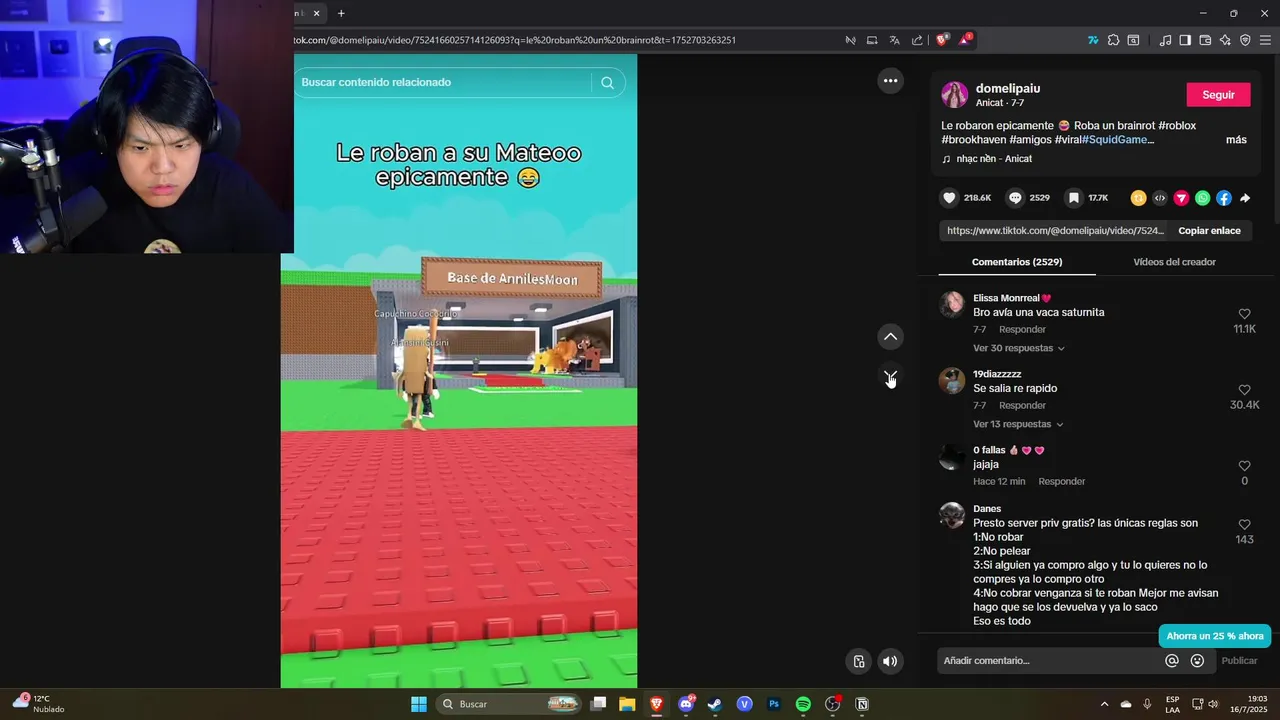Click 'Copiar enlace' button
The height and width of the screenshot is (720, 1280).
click(x=1209, y=230)
